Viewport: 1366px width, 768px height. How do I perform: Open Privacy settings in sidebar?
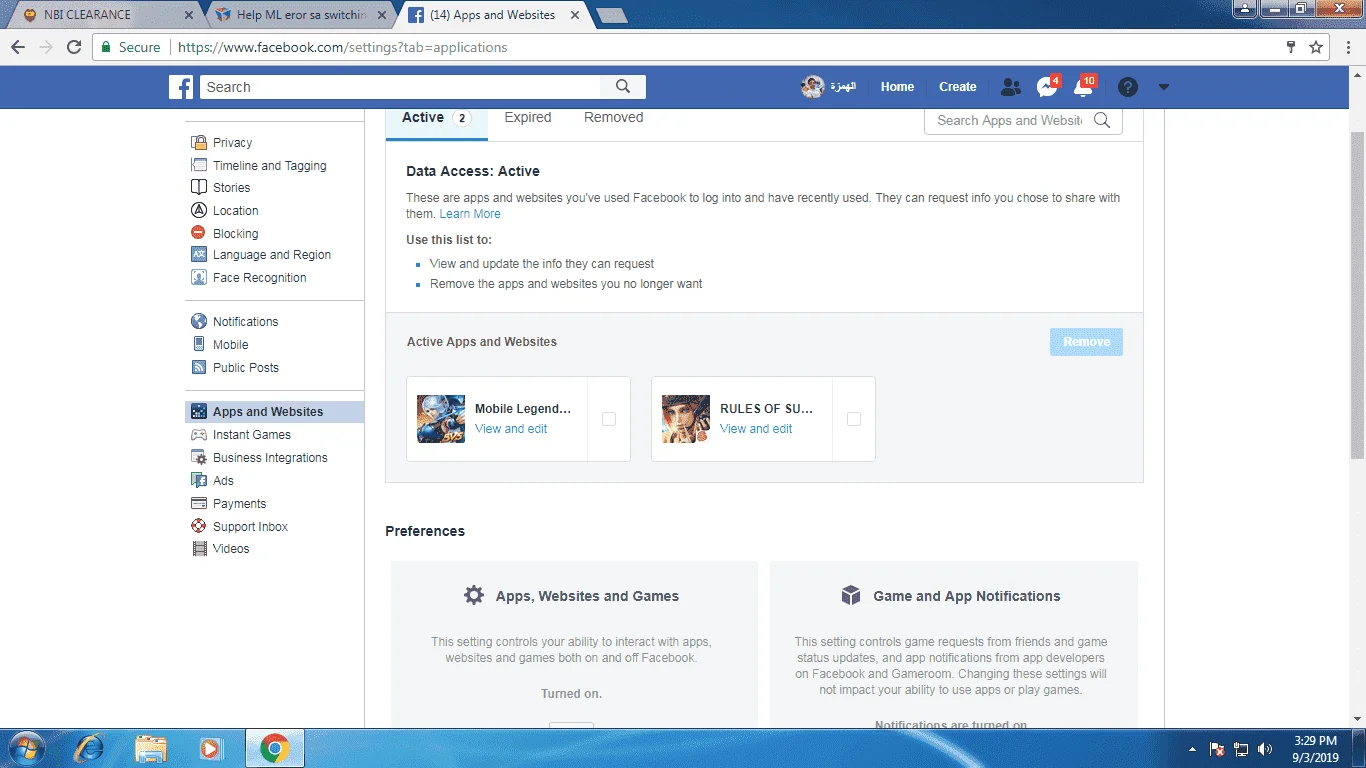232,143
